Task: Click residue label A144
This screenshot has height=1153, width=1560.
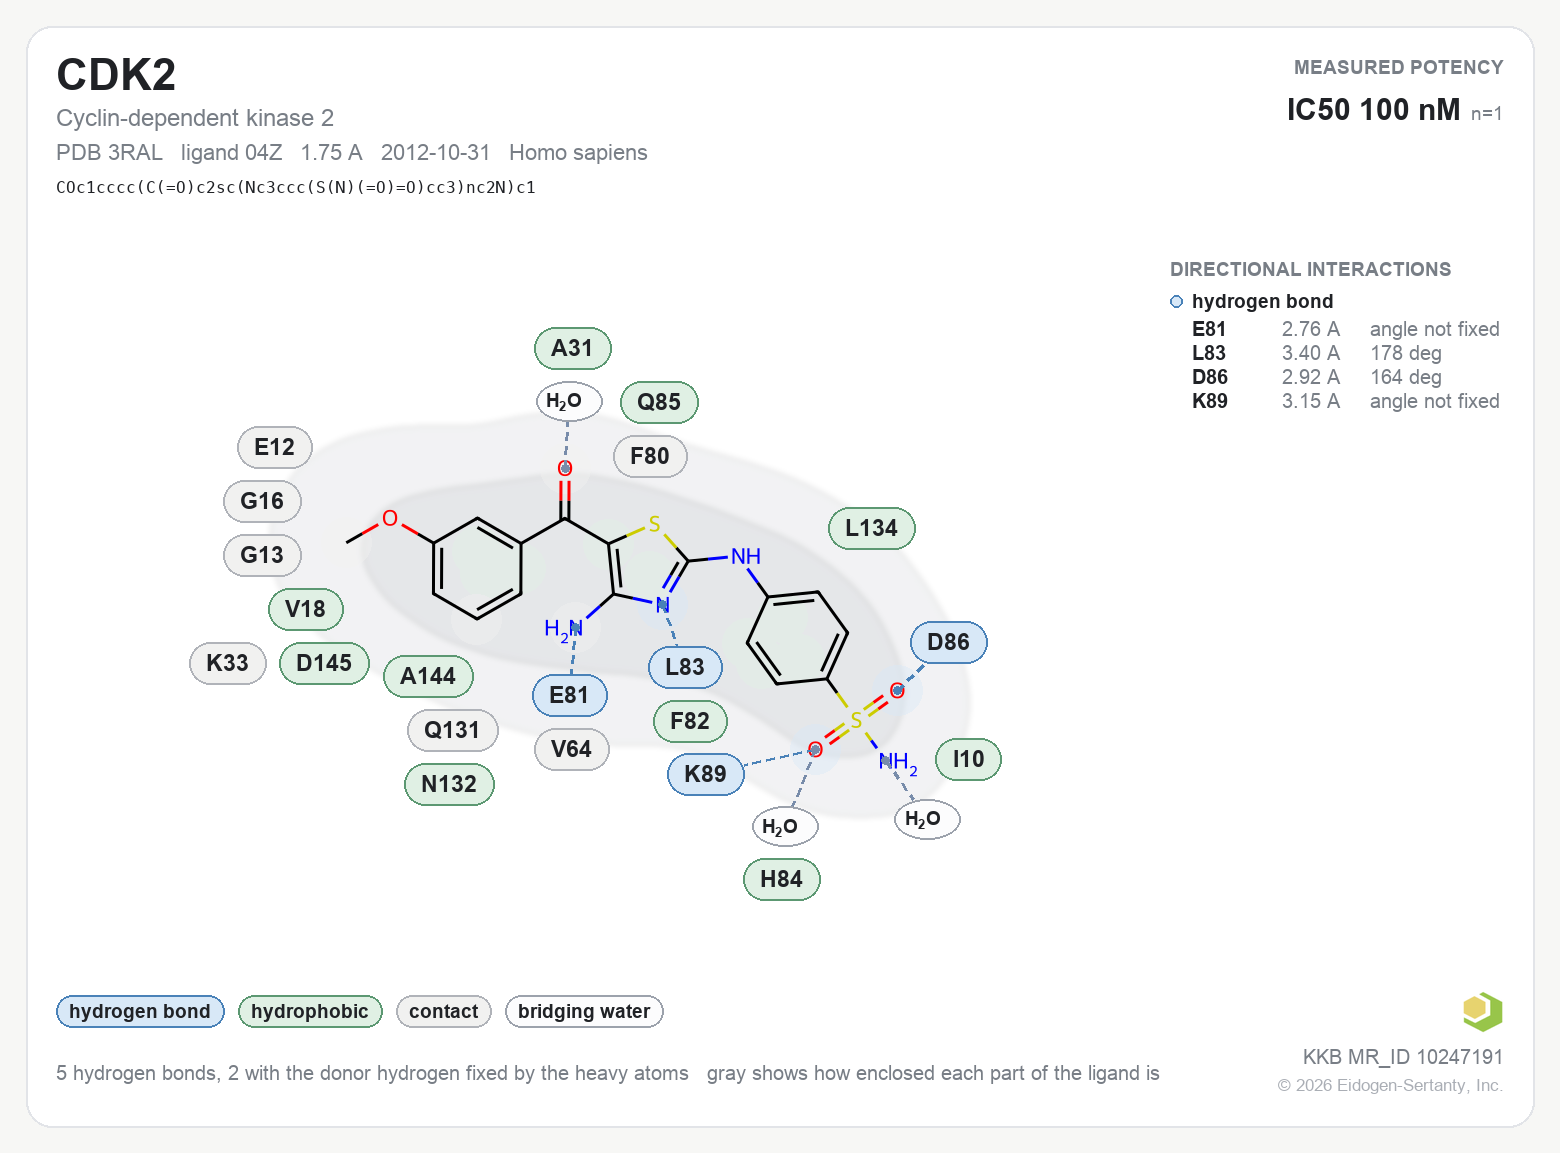Action: point(428,676)
